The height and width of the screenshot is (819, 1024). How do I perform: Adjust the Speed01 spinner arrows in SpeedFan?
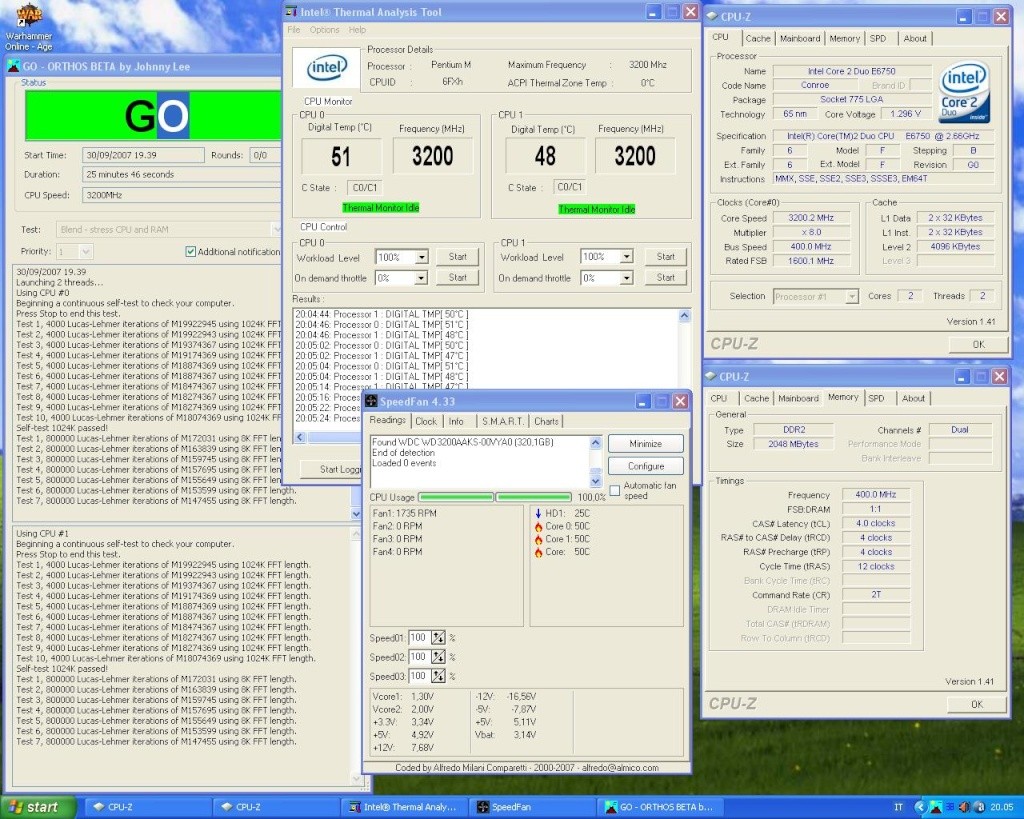[438, 638]
